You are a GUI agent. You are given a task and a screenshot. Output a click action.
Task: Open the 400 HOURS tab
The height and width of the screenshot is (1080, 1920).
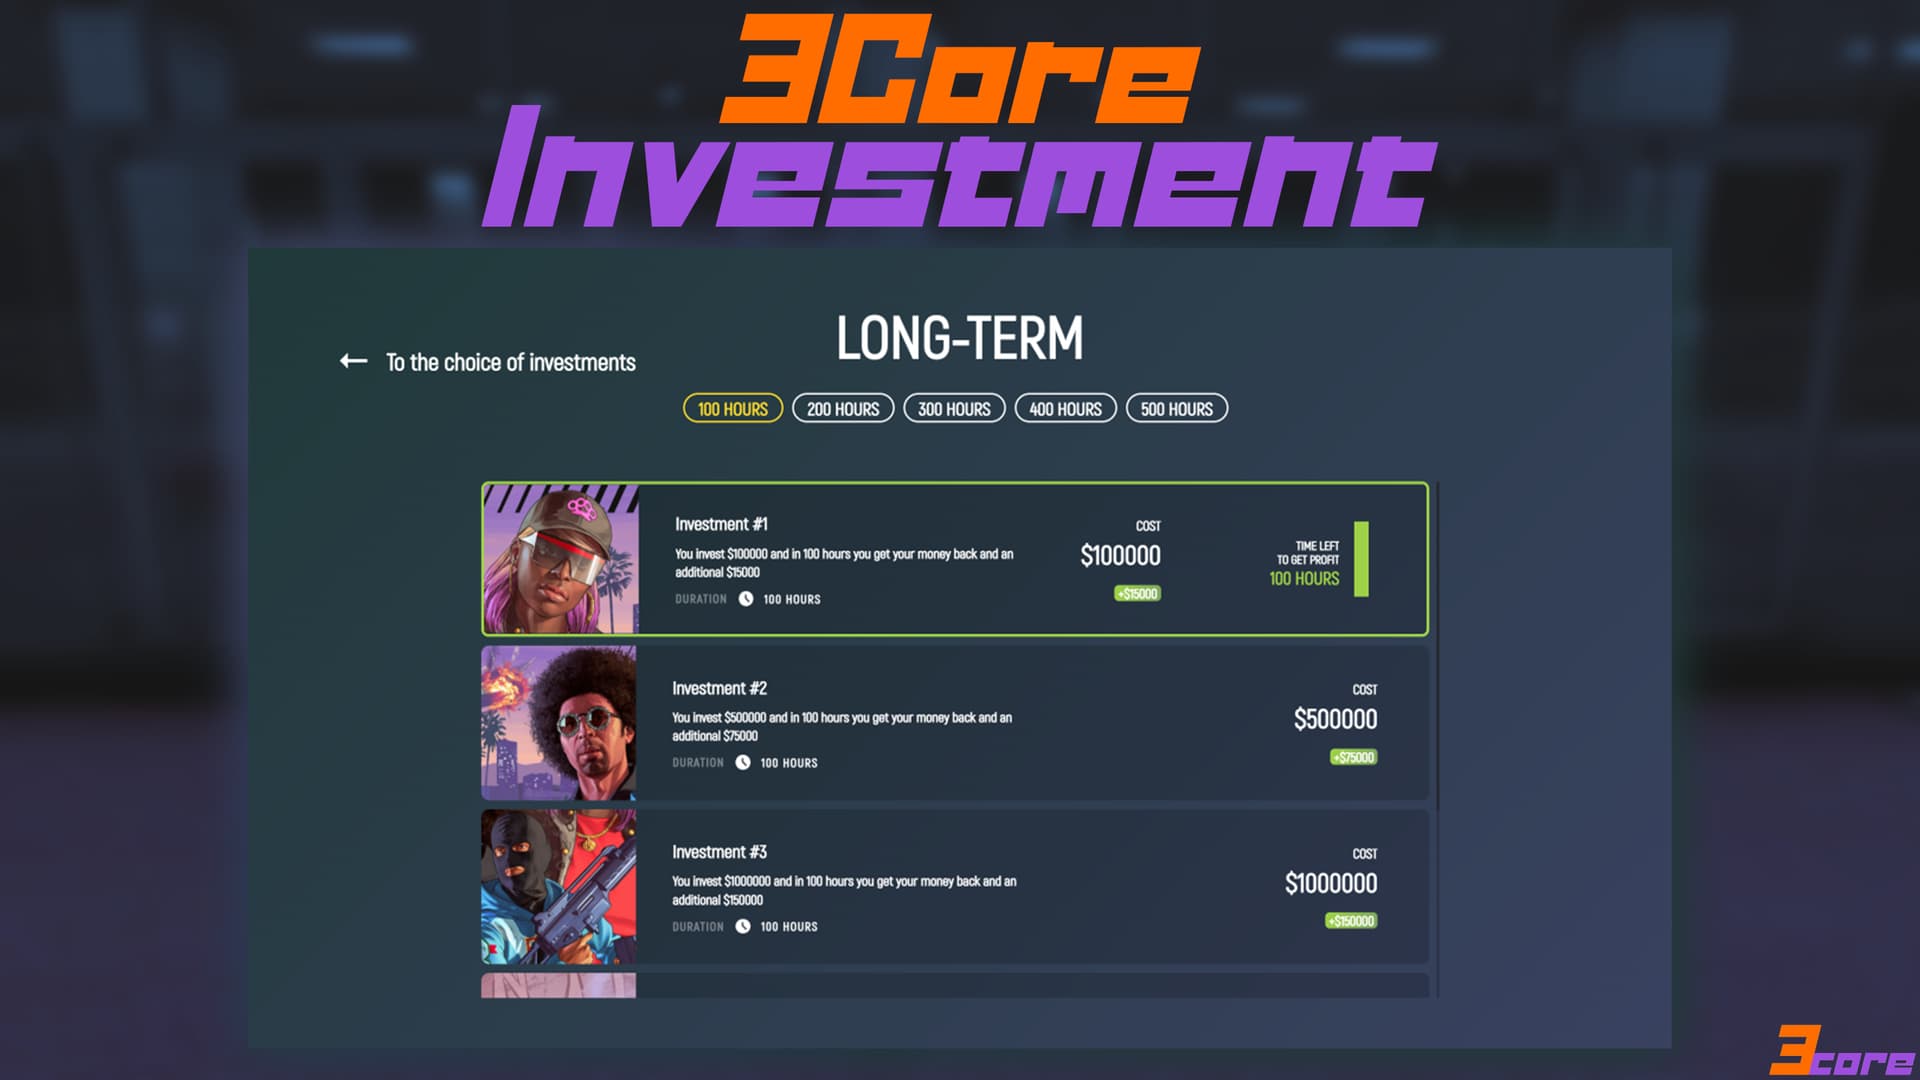pos(1065,408)
